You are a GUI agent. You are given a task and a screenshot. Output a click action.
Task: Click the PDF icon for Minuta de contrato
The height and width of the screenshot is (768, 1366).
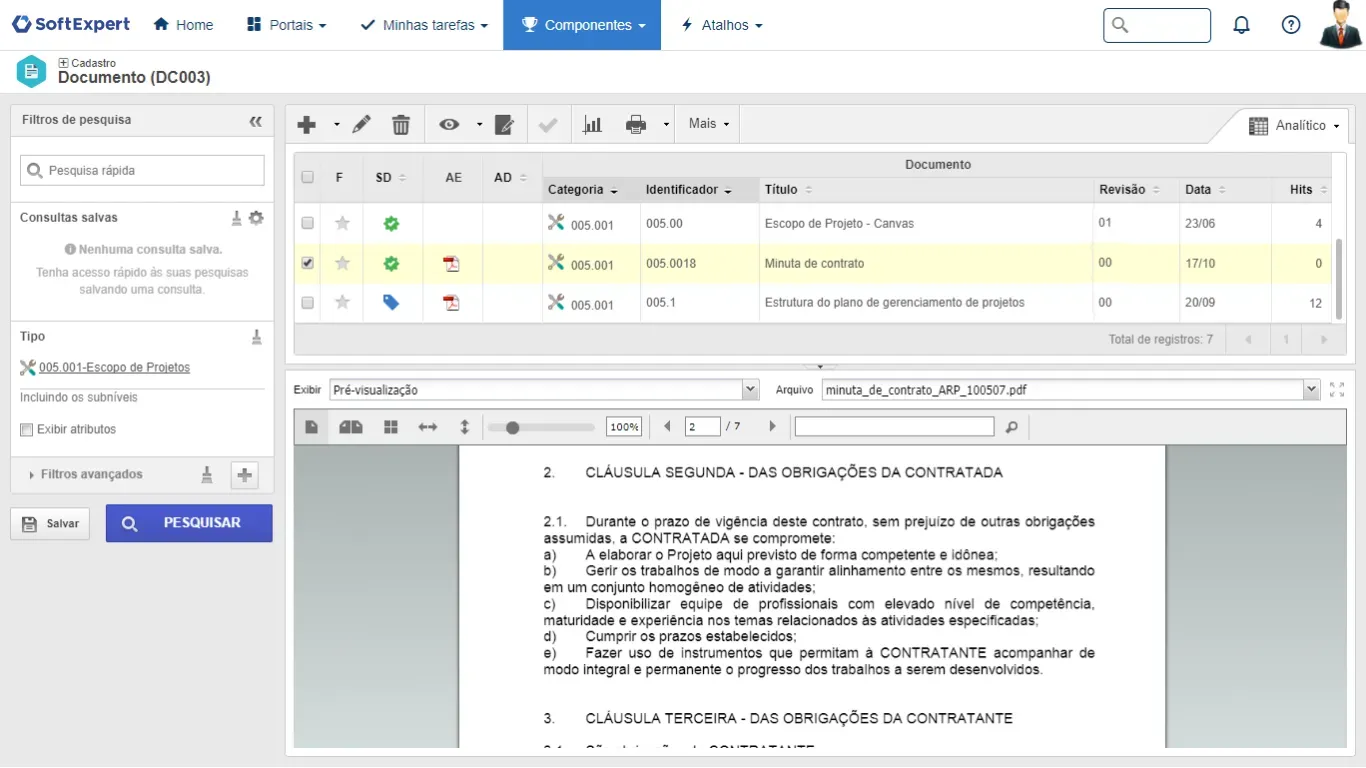[452, 264]
